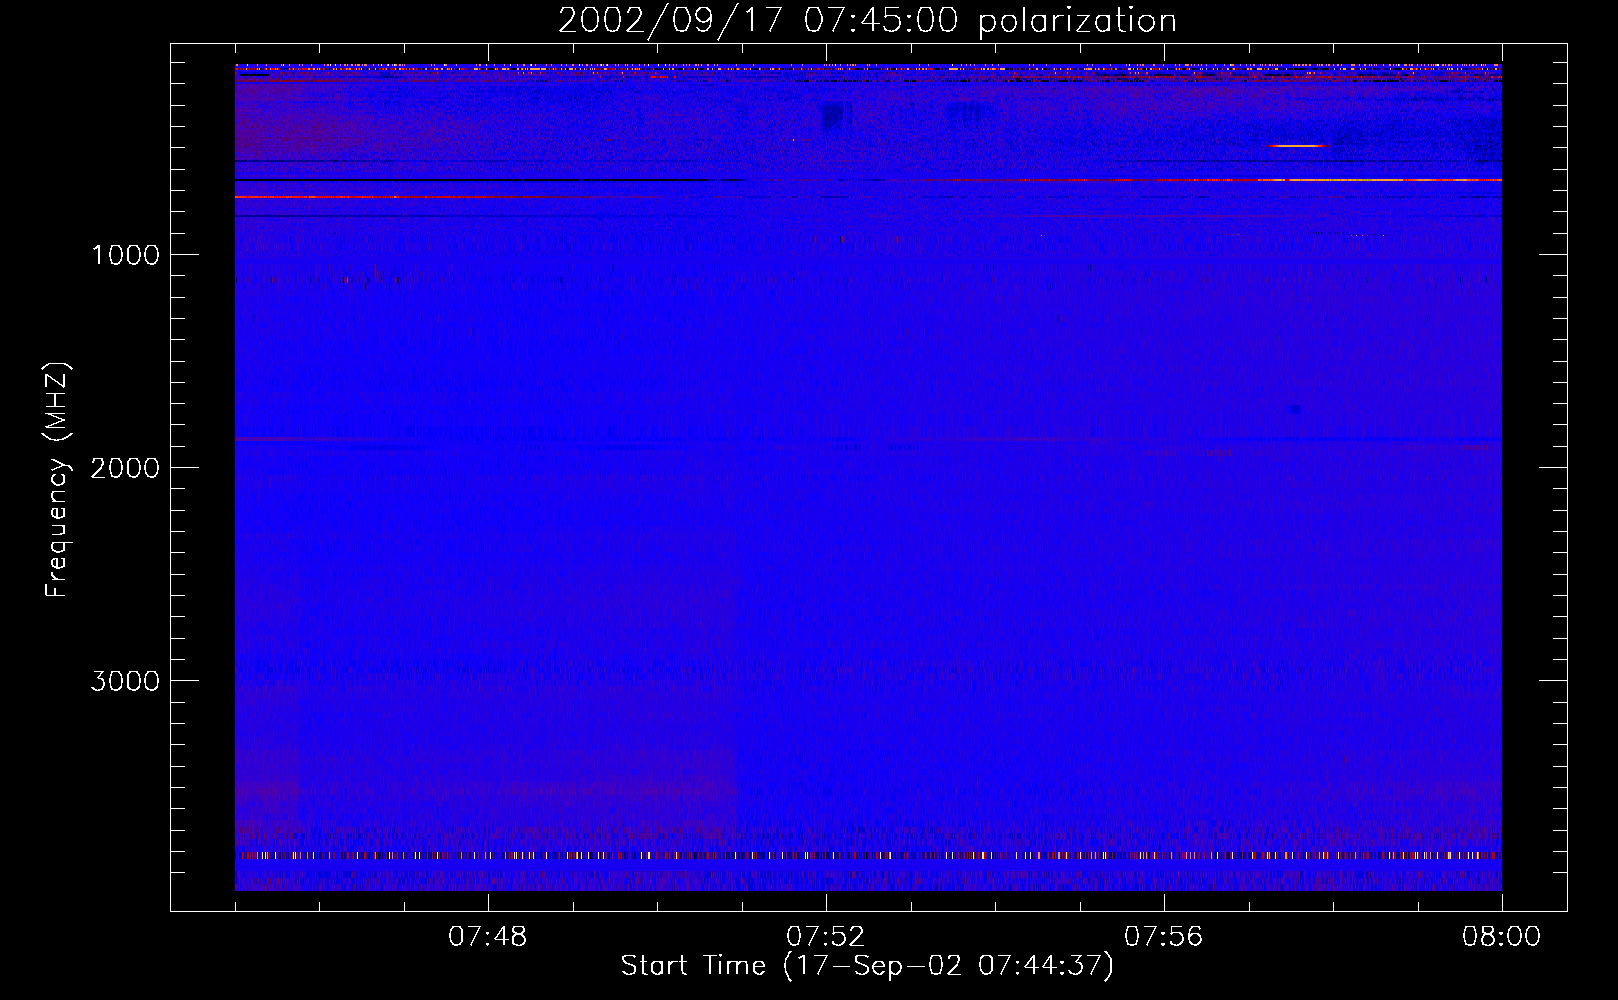Click the 07:56 time tick label
This screenshot has height=1000, width=1618.
1164,937
